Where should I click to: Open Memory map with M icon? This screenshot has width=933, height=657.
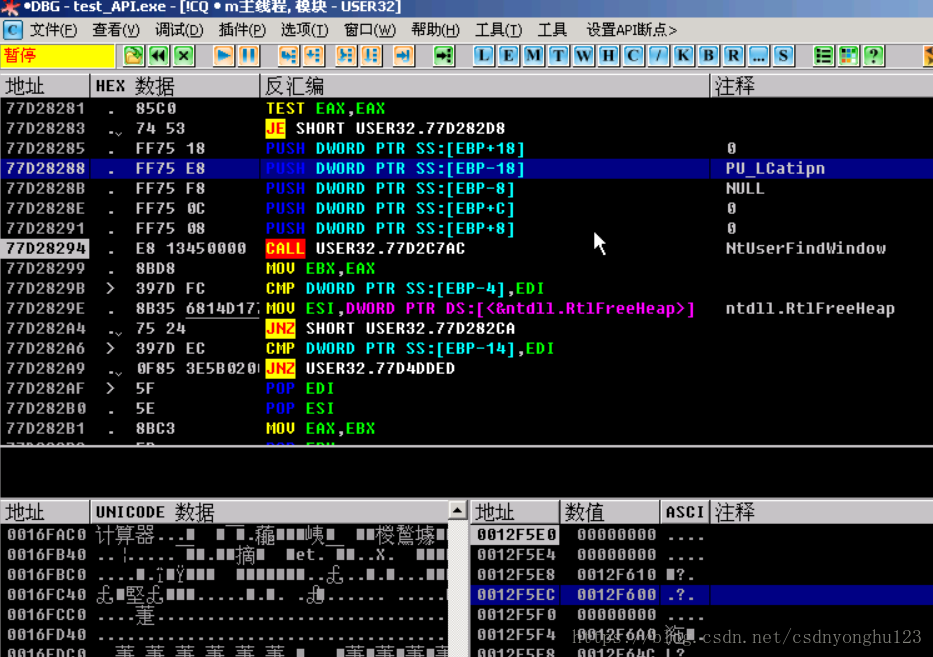tap(533, 56)
